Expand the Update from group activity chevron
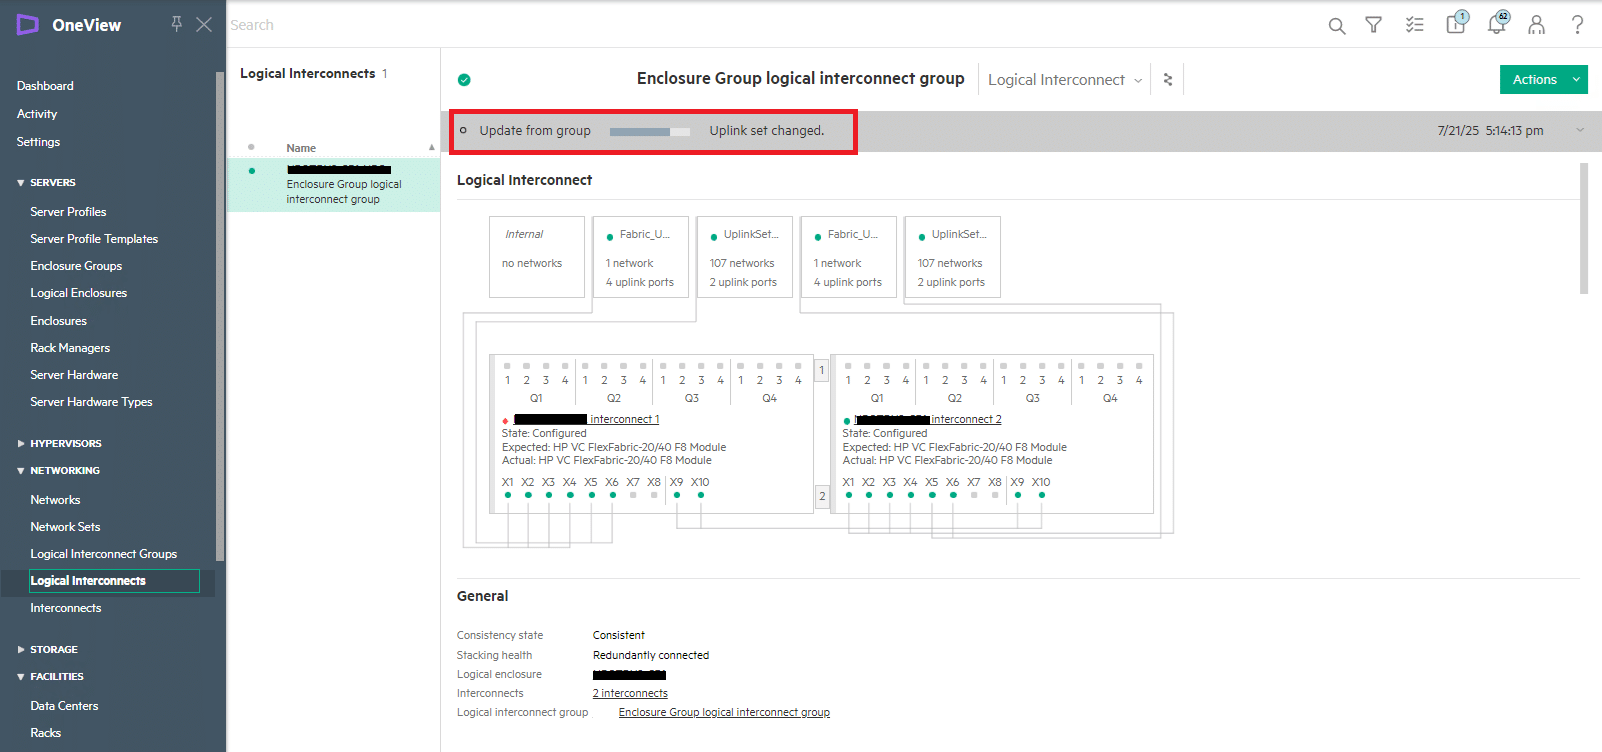1602x752 pixels. [x=1580, y=130]
